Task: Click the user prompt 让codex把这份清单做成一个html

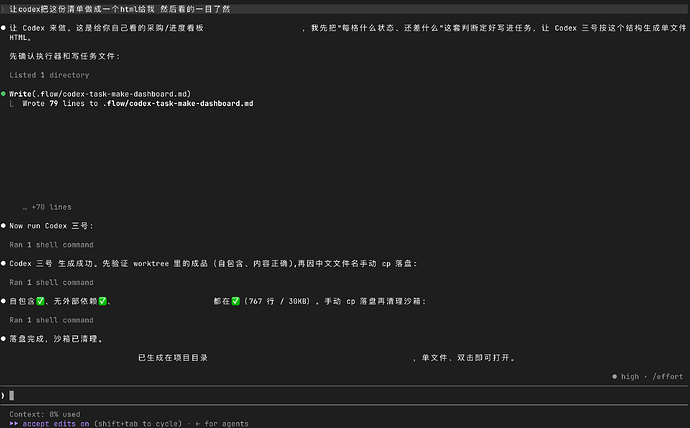Action: [120, 9]
